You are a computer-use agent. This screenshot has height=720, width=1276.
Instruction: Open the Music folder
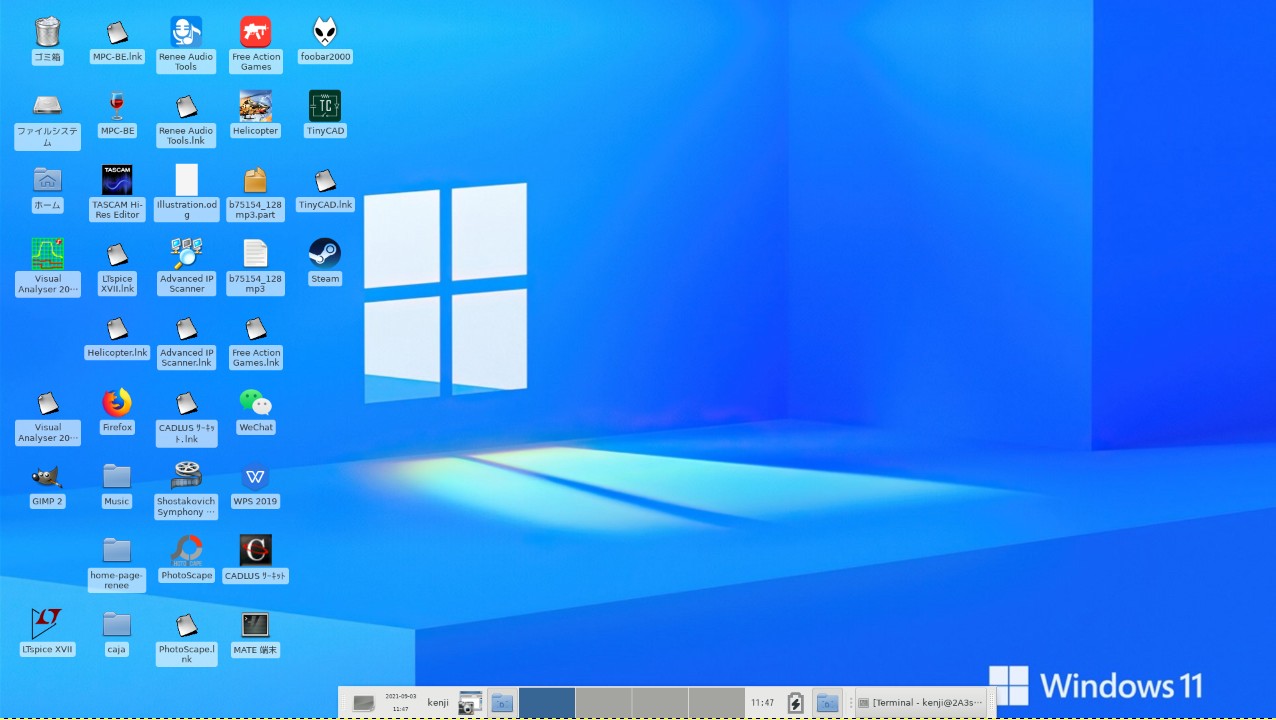[116, 477]
